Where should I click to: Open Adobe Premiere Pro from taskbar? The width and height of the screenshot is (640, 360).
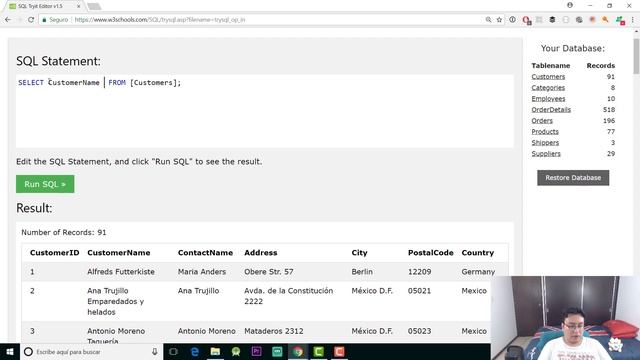tap(256, 351)
